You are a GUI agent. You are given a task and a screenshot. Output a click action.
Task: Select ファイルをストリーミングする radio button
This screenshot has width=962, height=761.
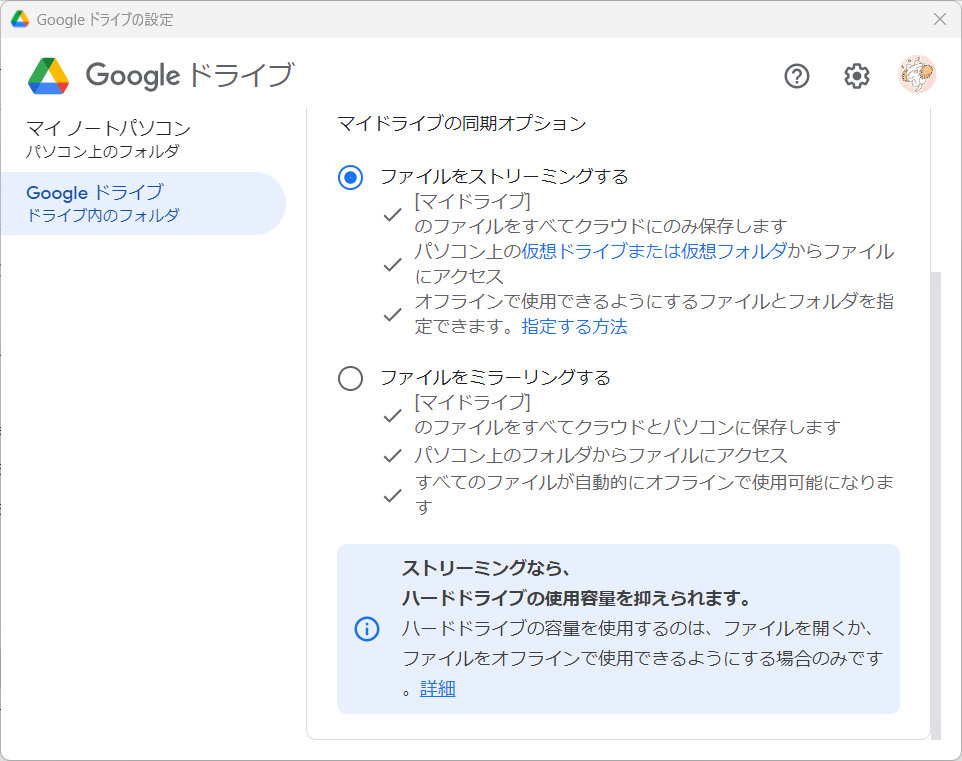[350, 177]
